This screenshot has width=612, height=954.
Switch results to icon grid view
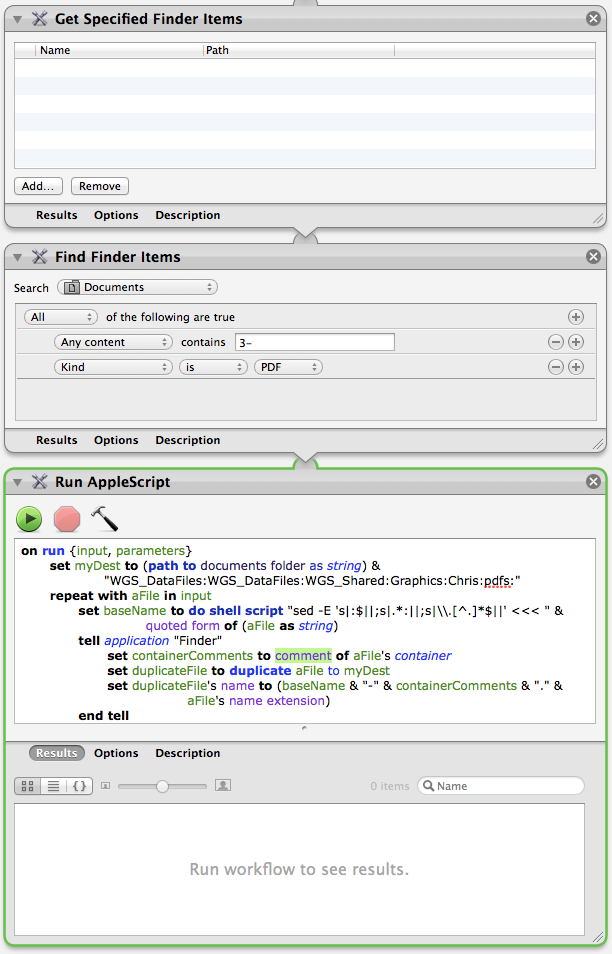pos(27,786)
